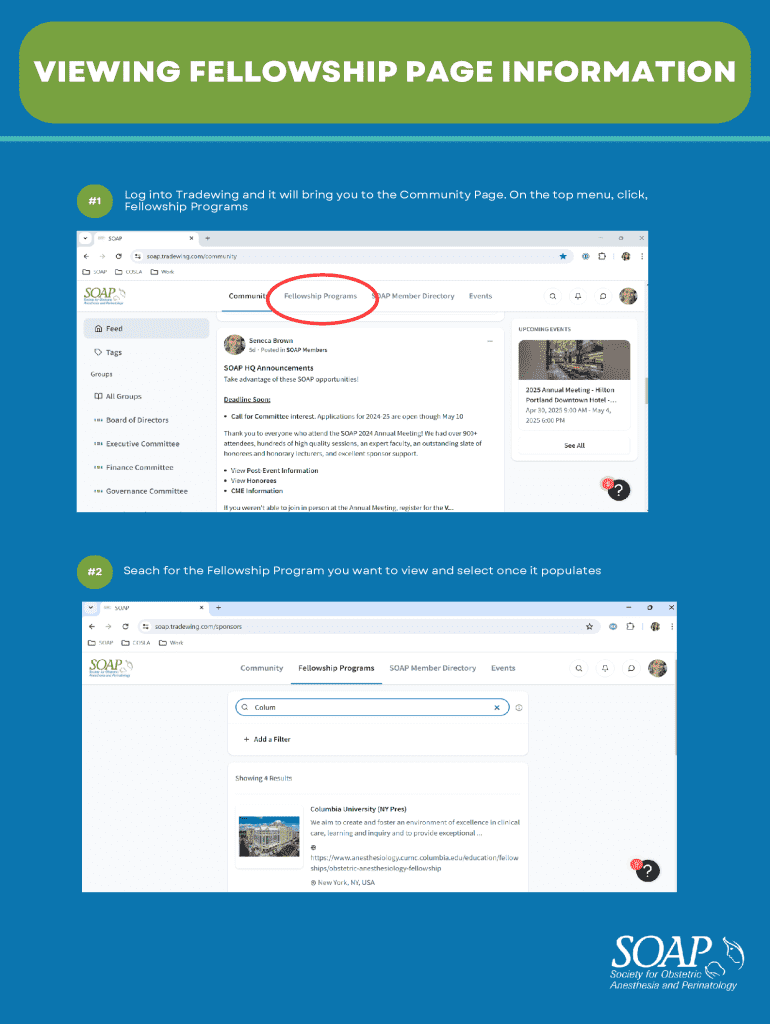770x1024 pixels.
Task: Follow the CME Information link
Action: point(259,491)
